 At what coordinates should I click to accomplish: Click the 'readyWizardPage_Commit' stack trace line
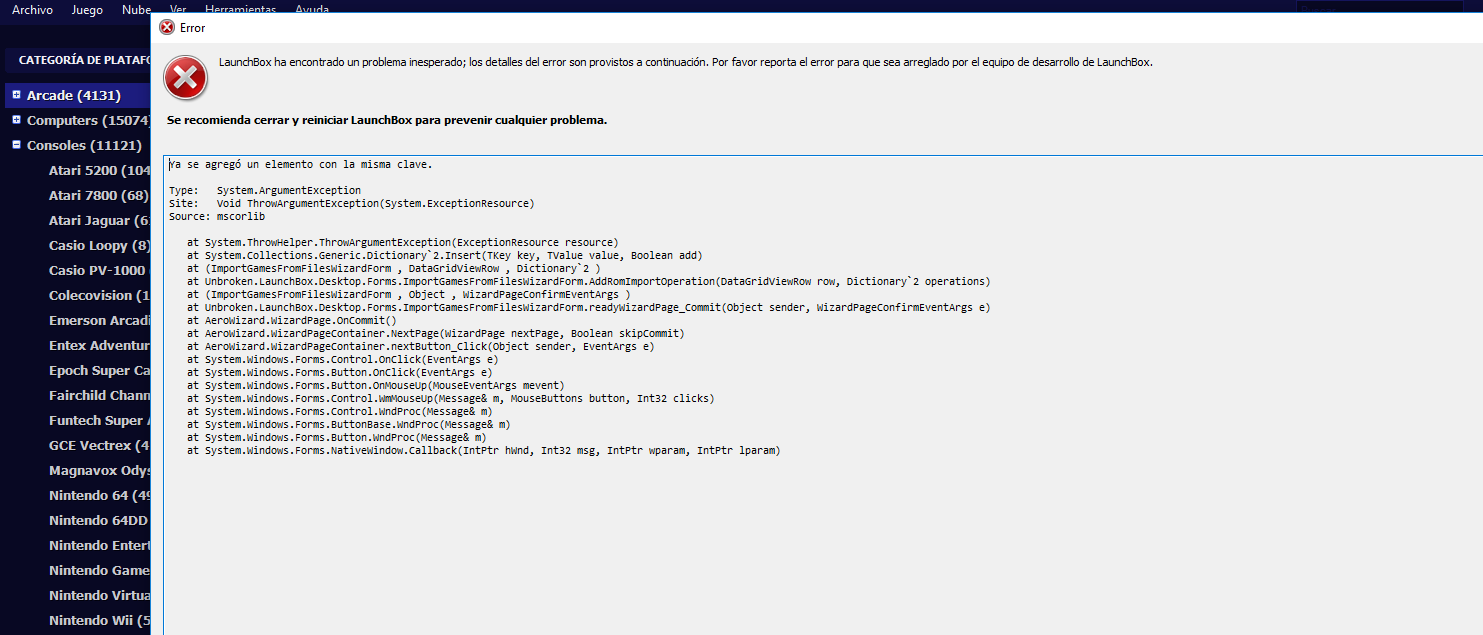tap(589, 307)
